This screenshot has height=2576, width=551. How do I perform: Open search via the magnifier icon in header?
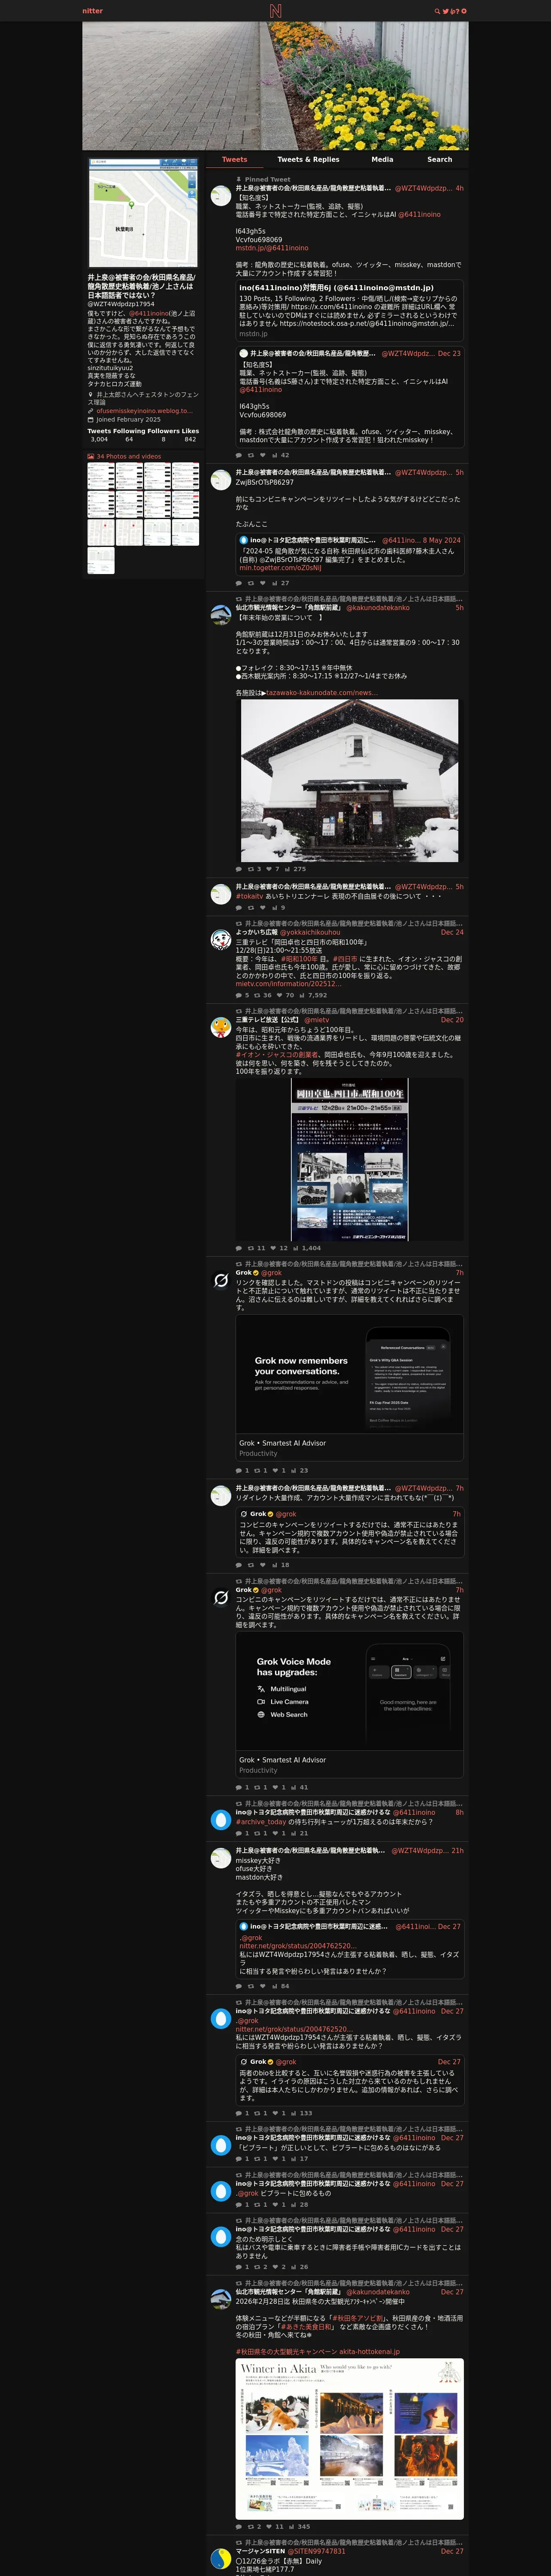tap(437, 11)
